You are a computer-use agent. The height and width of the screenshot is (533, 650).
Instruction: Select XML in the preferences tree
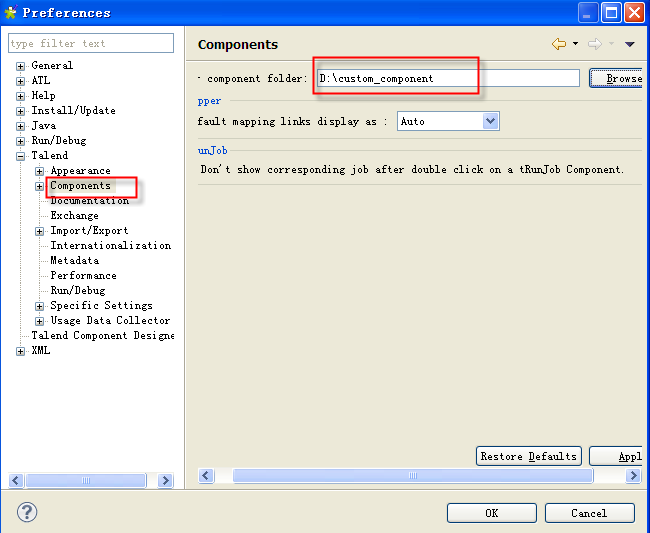coord(41,350)
